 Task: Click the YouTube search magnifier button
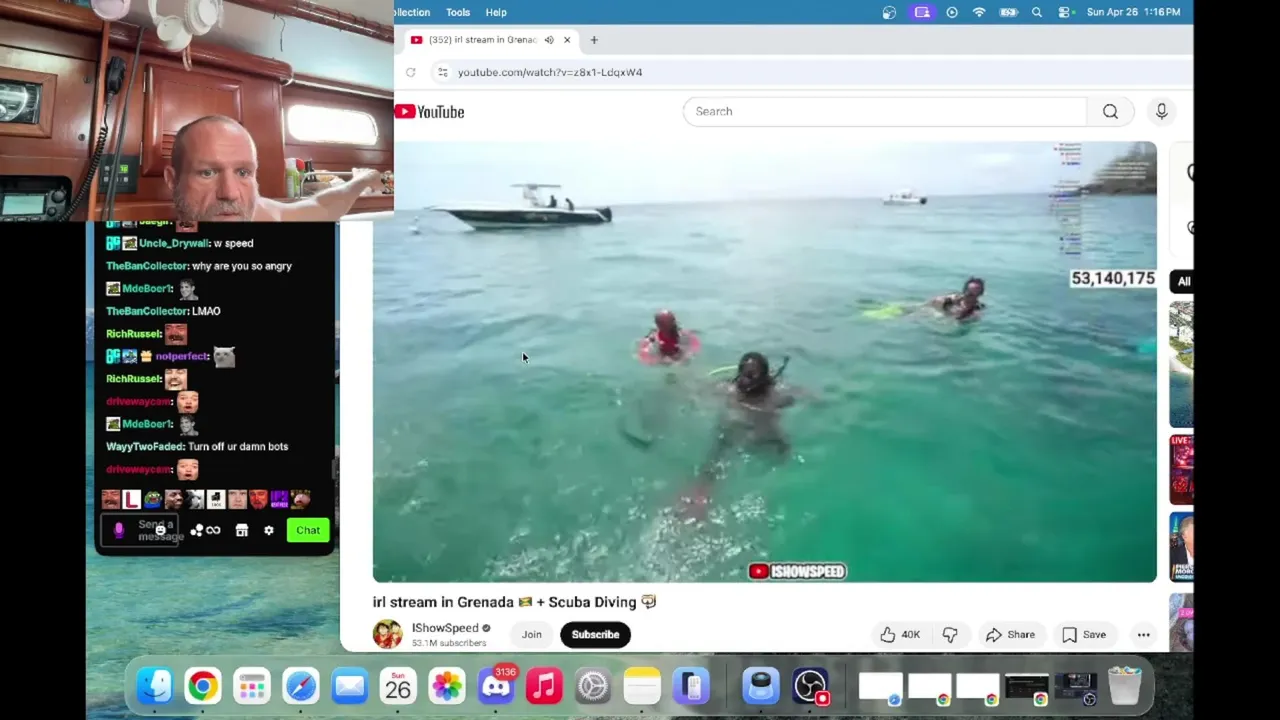tap(1110, 112)
